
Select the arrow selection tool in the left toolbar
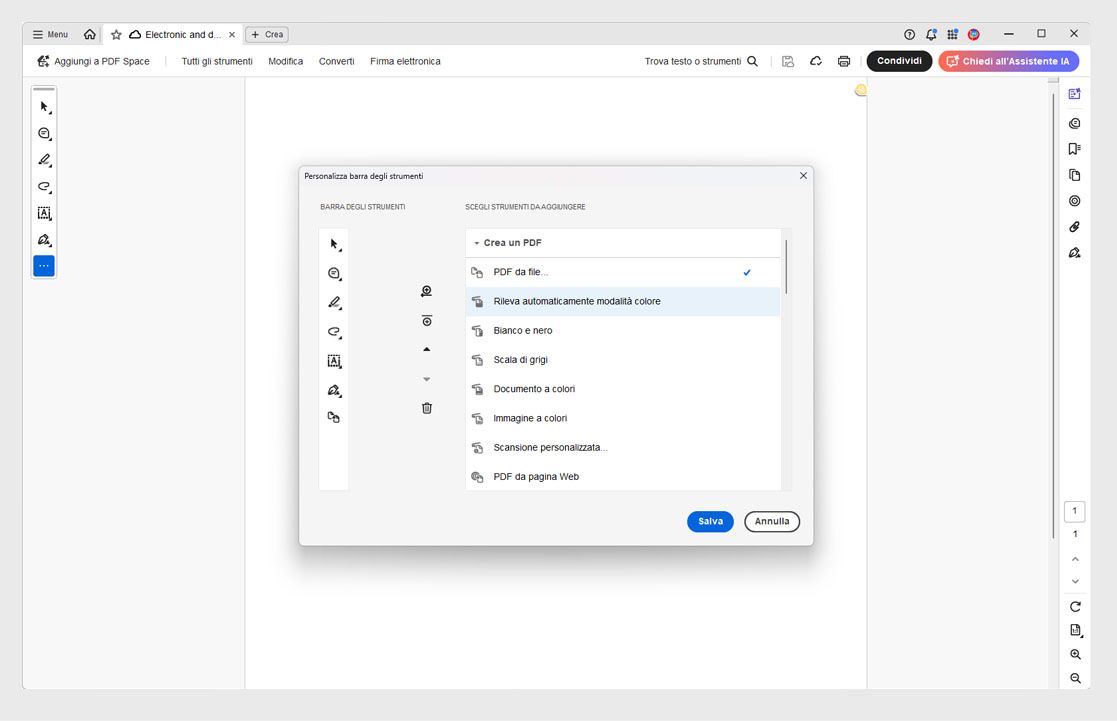point(43,105)
